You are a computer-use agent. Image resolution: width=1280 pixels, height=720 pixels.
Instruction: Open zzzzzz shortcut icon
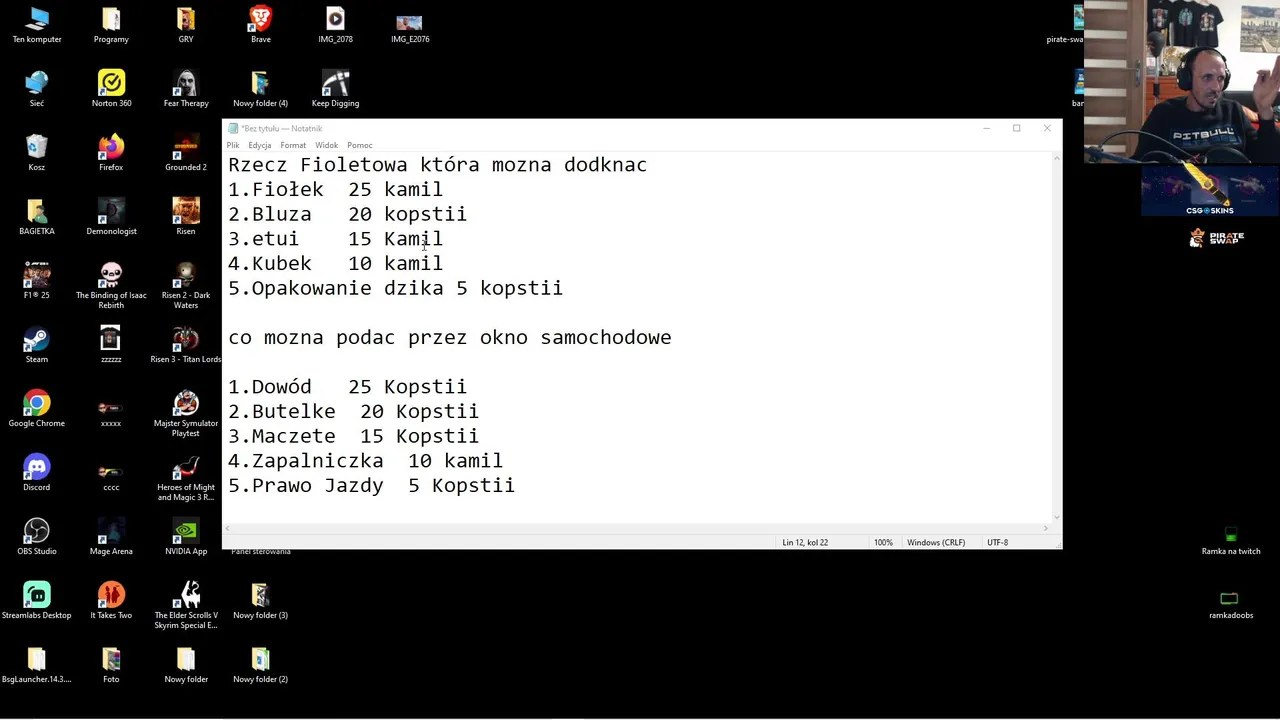pos(111,345)
